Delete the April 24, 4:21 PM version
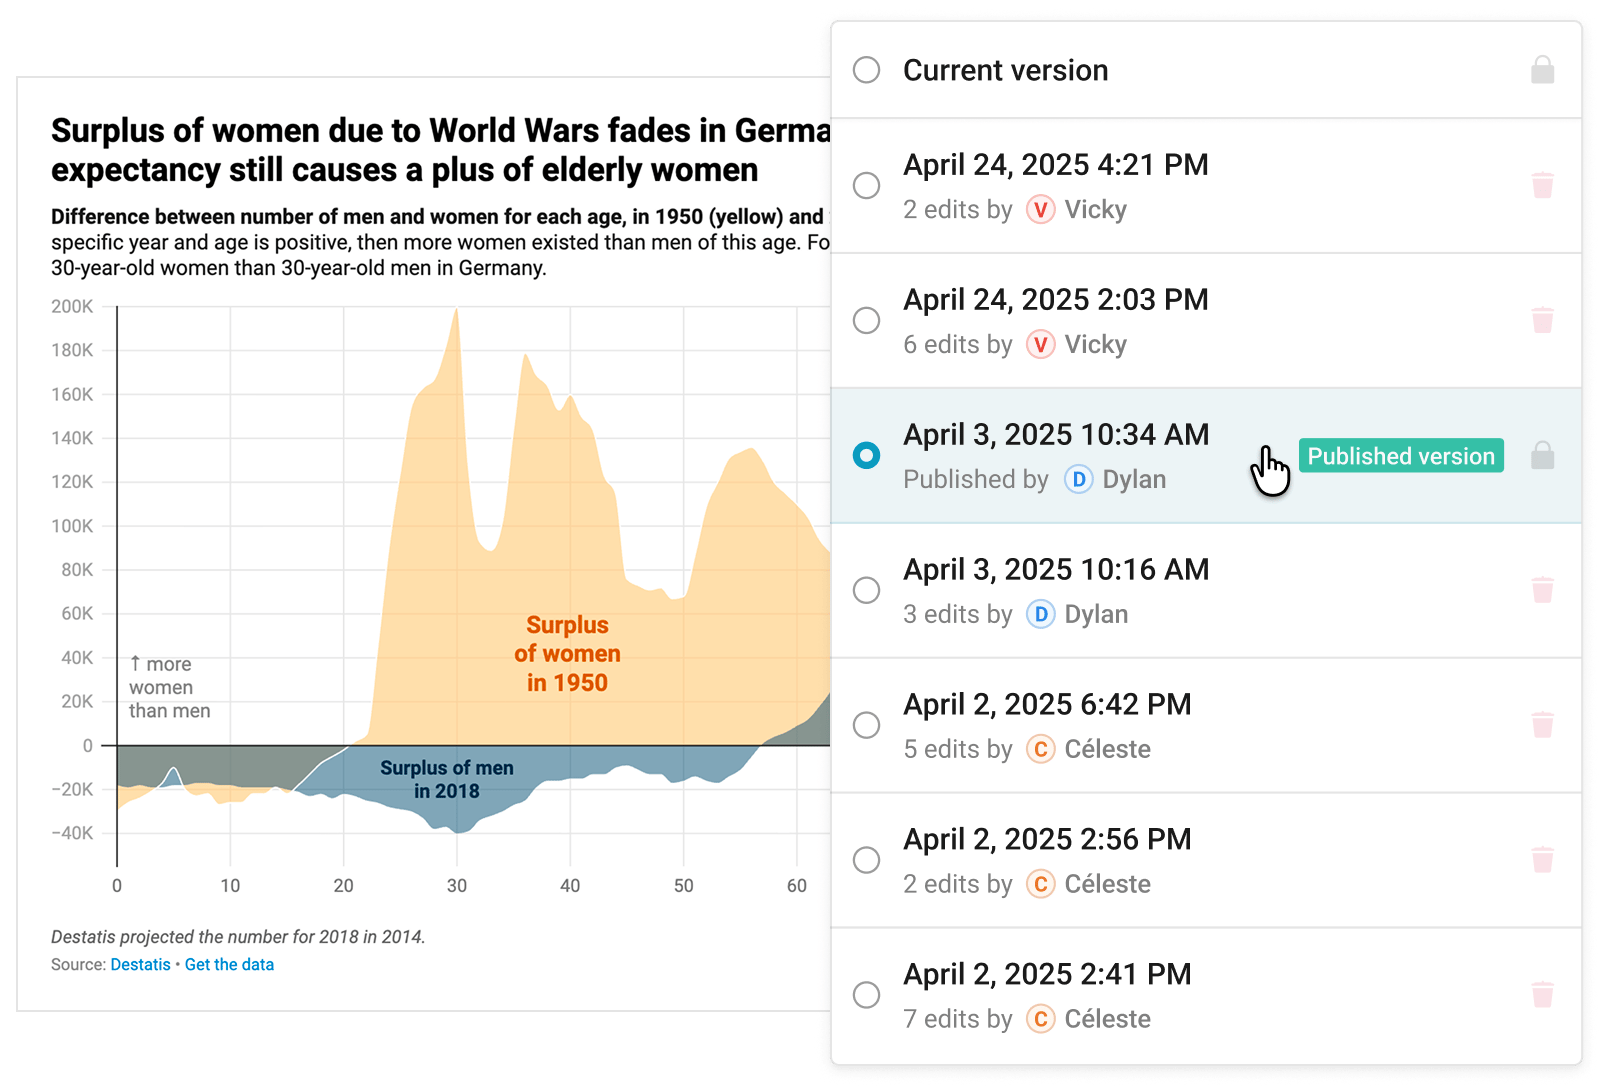 coord(1542,185)
